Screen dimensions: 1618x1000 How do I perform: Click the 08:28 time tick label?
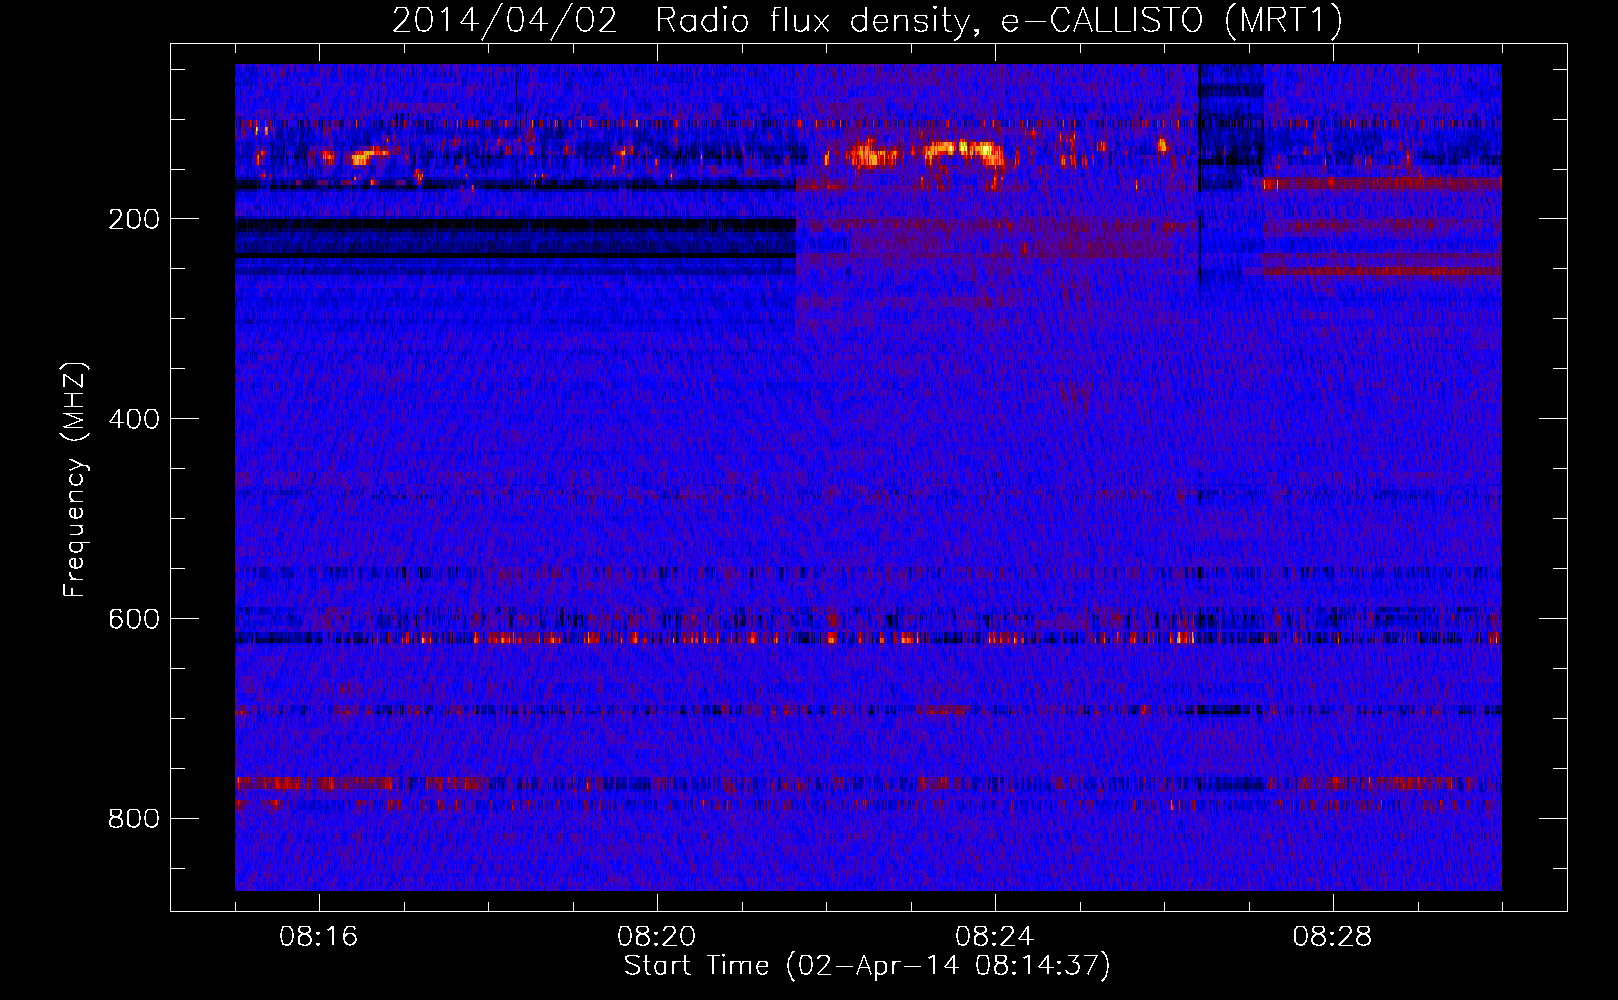coord(1332,937)
